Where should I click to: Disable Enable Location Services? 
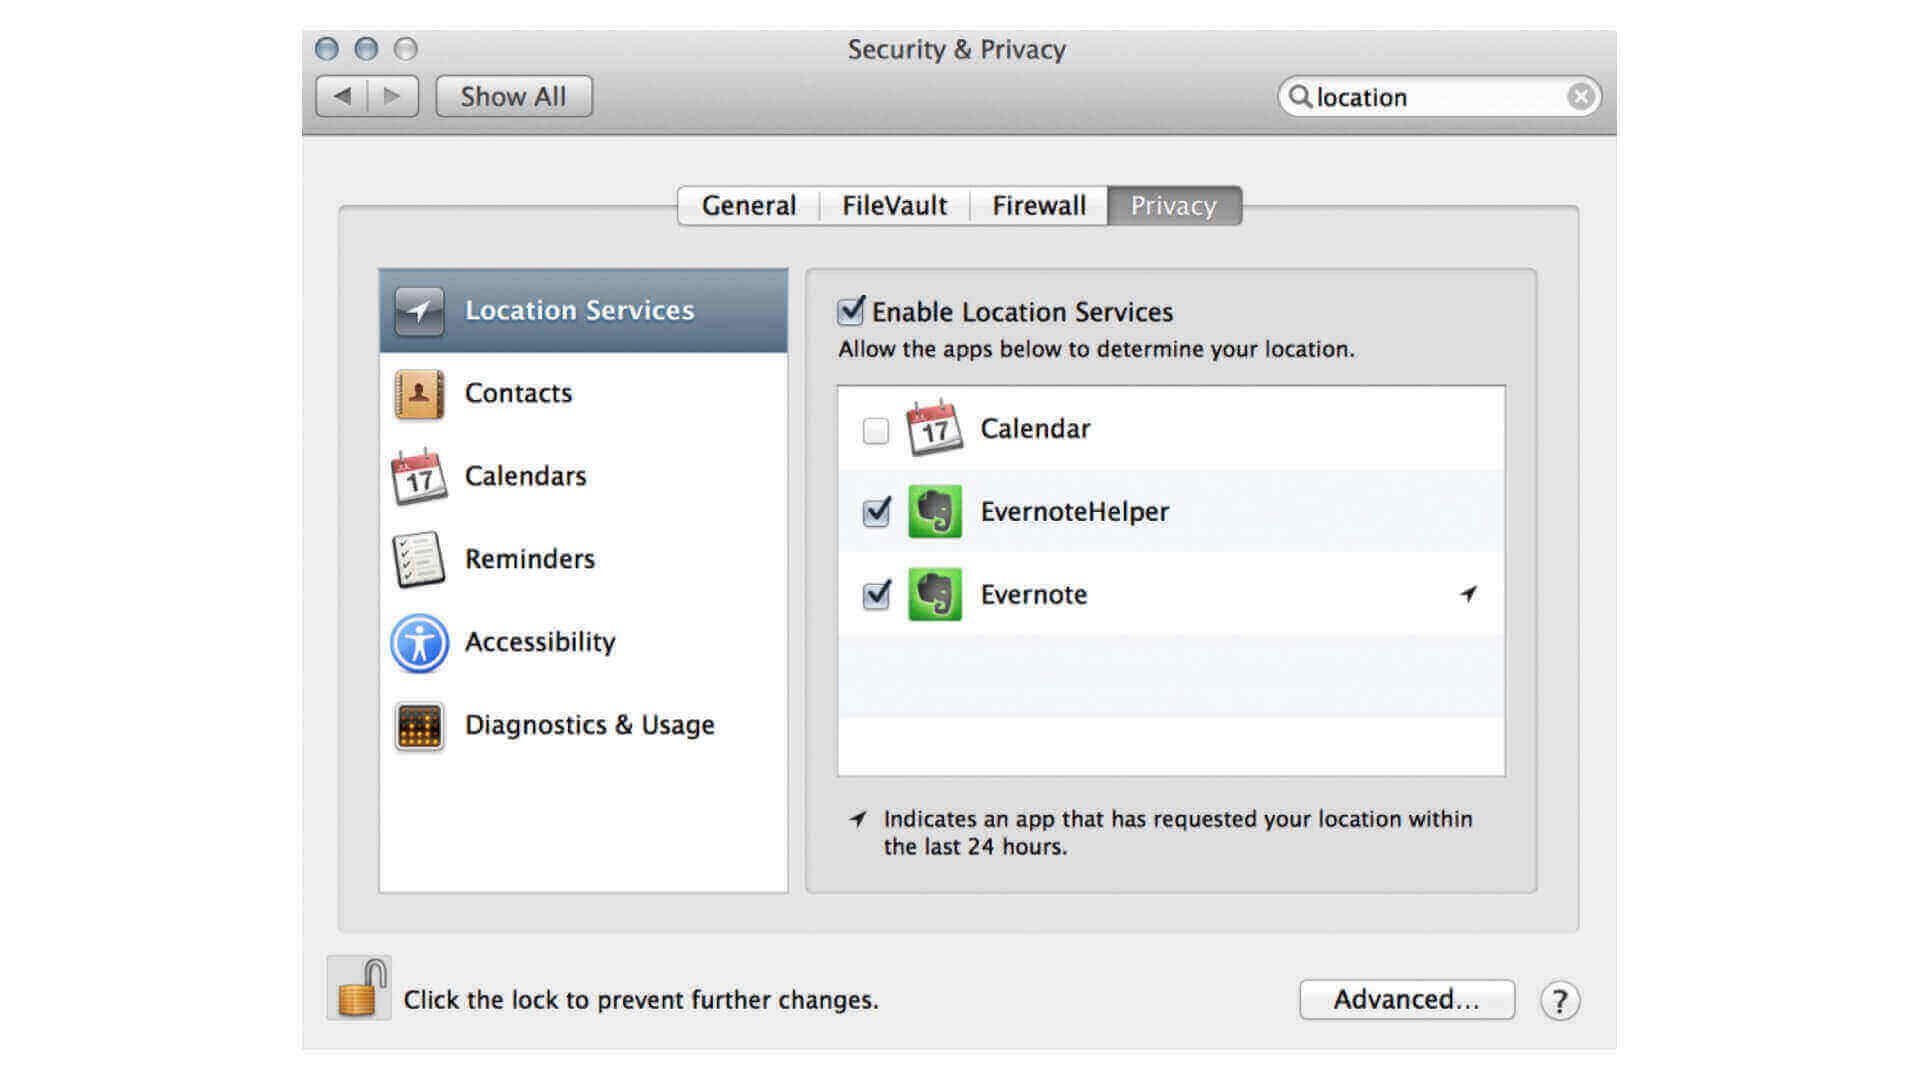coord(849,311)
